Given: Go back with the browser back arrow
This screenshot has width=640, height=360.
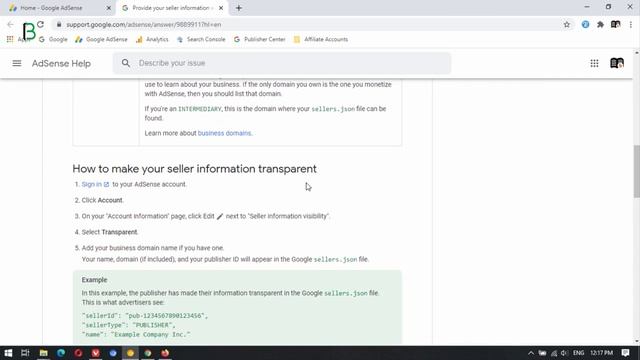Looking at the screenshot, I should [x=10, y=24].
